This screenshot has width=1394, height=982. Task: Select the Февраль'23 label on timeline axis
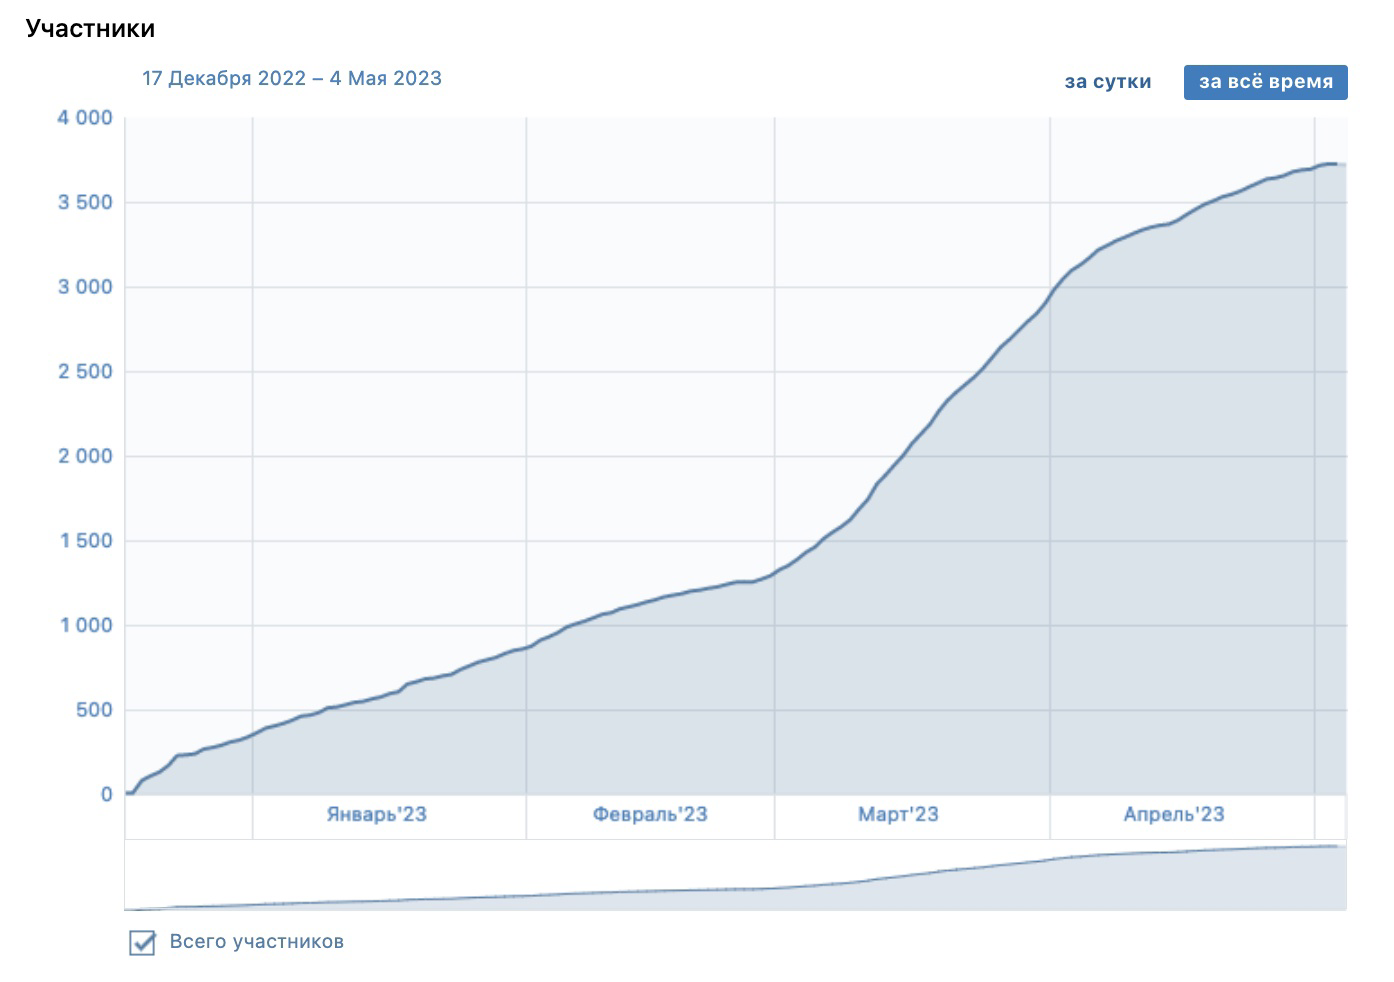coord(650,814)
